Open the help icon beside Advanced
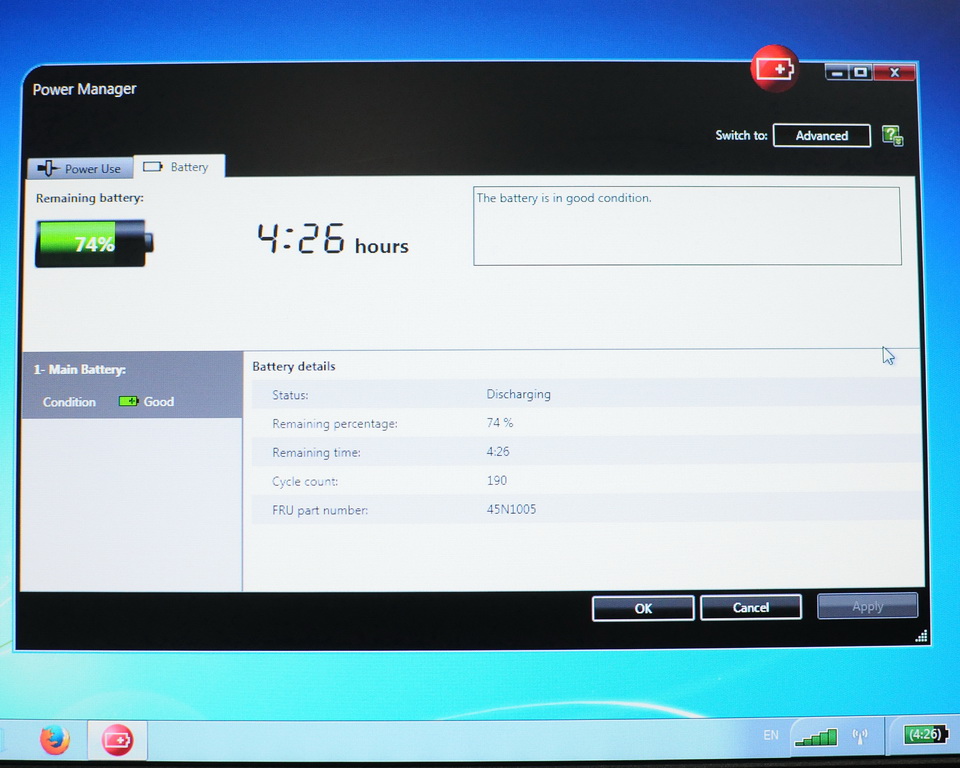Image resolution: width=960 pixels, height=768 pixels. pyautogui.click(x=892, y=135)
